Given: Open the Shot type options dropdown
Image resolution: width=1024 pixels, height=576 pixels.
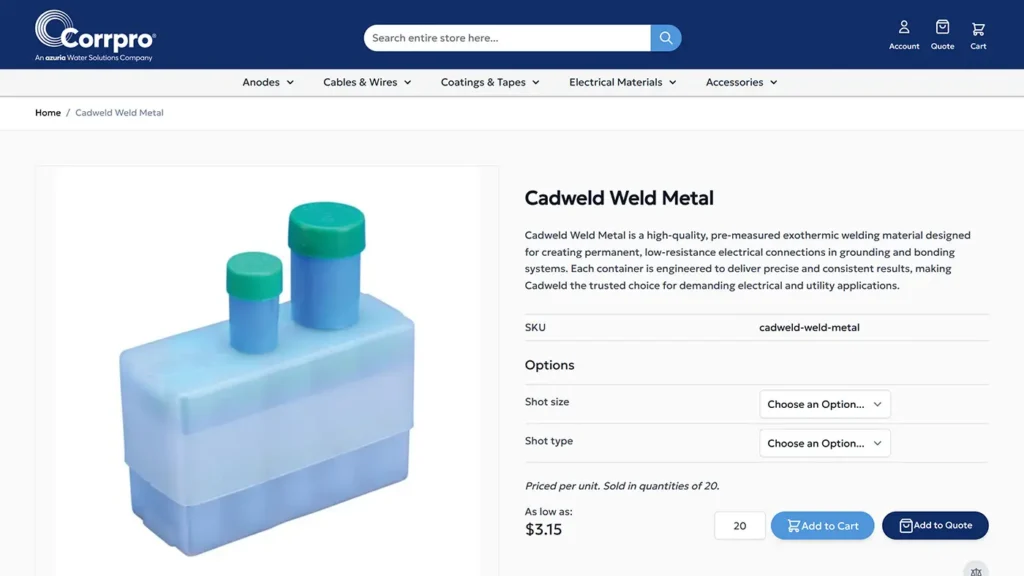Looking at the screenshot, I should [825, 443].
